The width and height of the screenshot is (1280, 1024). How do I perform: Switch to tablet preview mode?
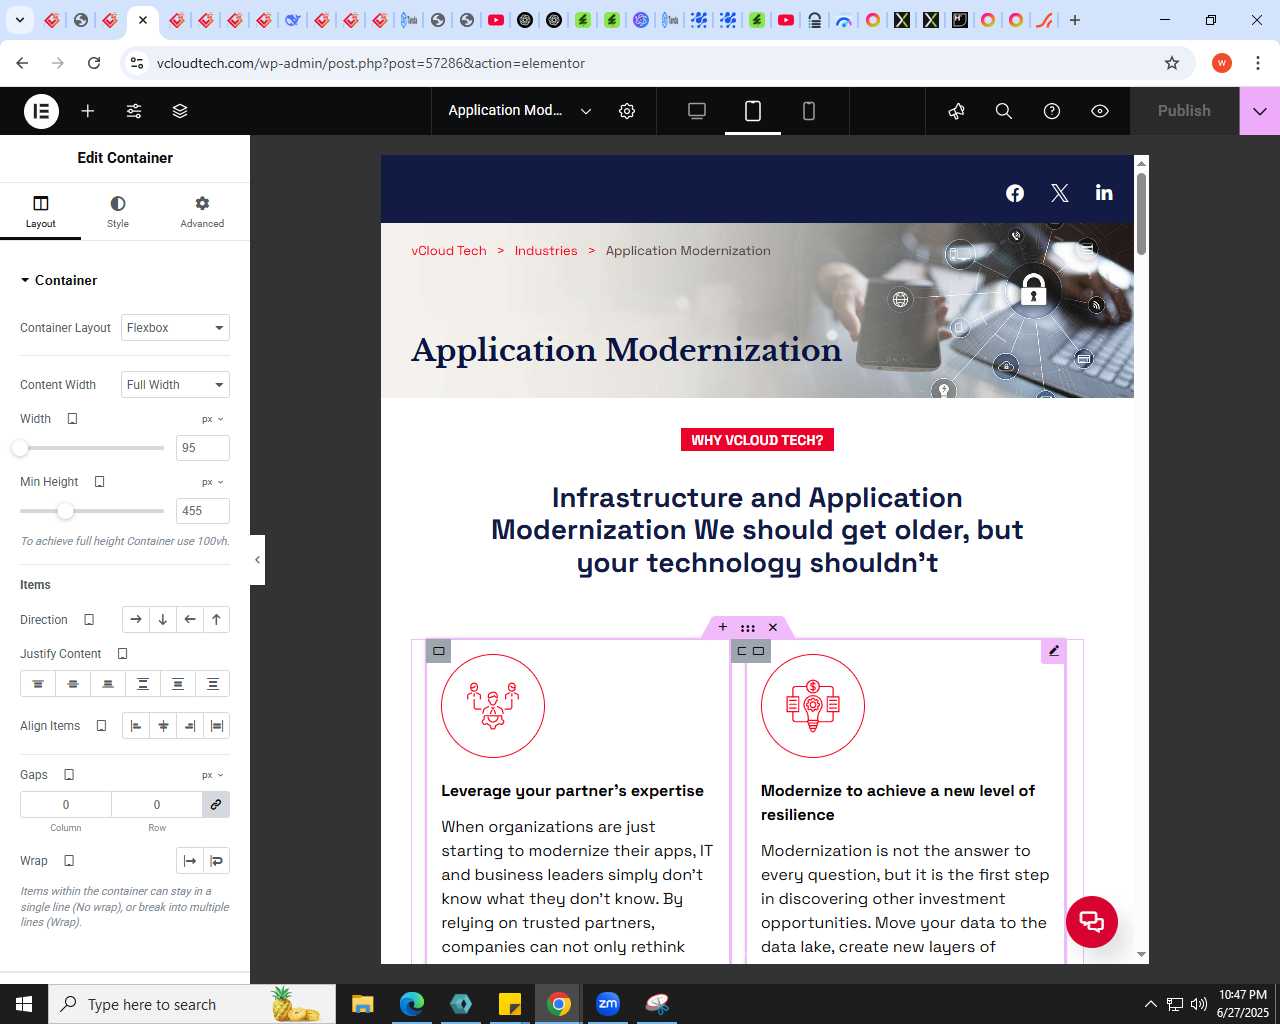(753, 111)
